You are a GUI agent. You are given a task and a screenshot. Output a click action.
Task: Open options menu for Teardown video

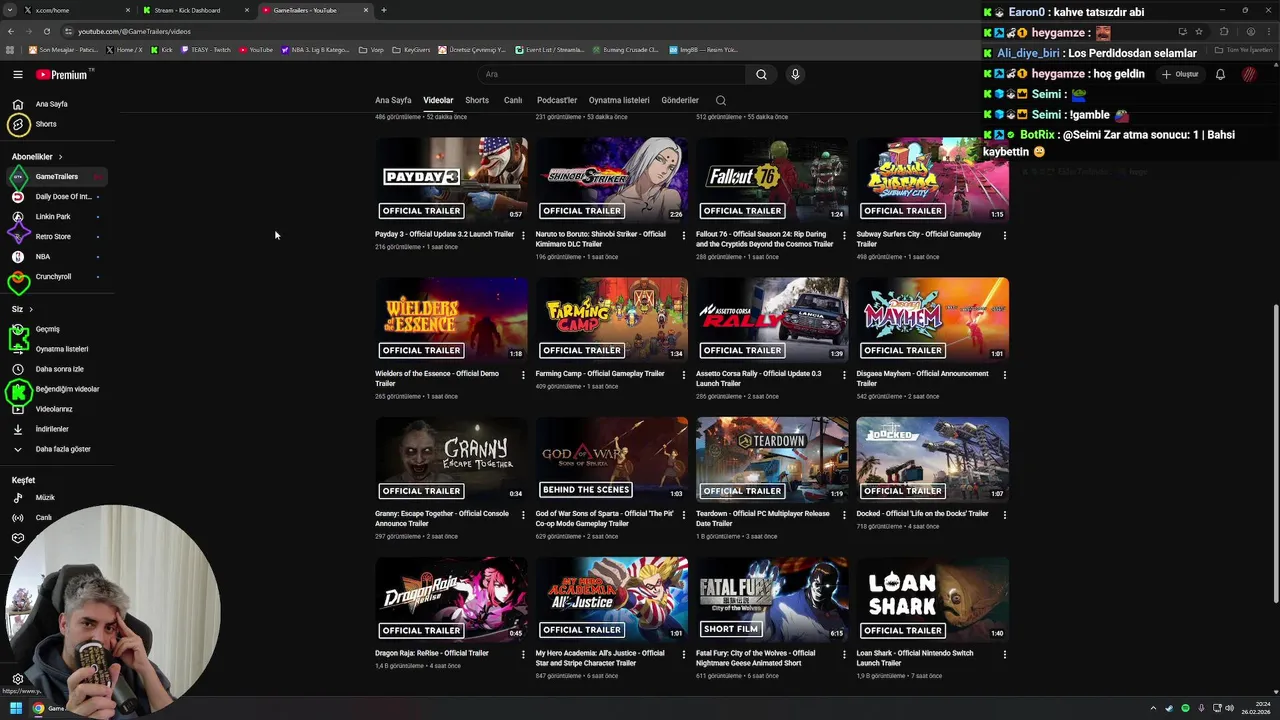click(x=844, y=515)
